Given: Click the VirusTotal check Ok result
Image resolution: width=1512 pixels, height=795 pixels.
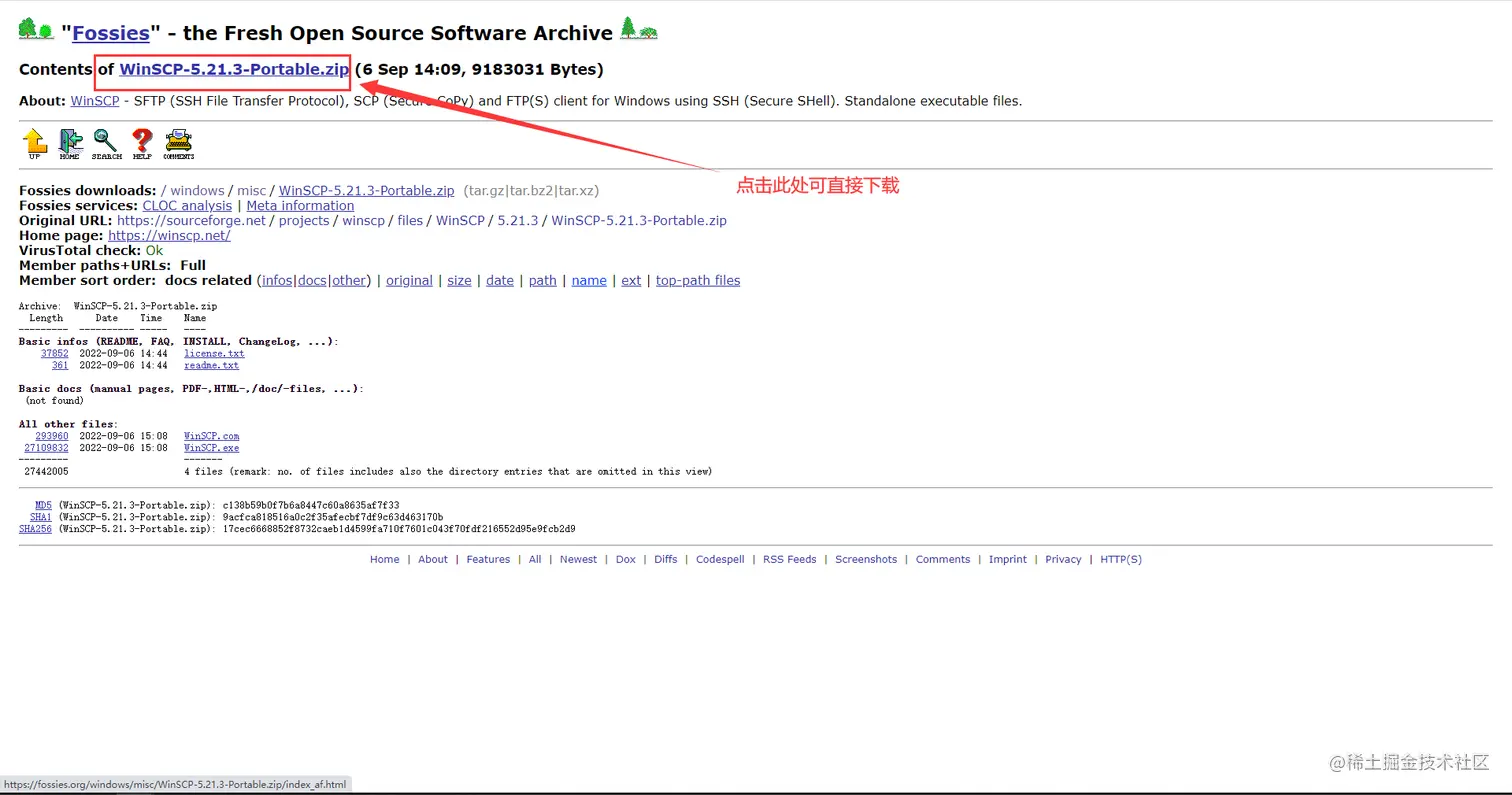Looking at the screenshot, I should 154,251.
